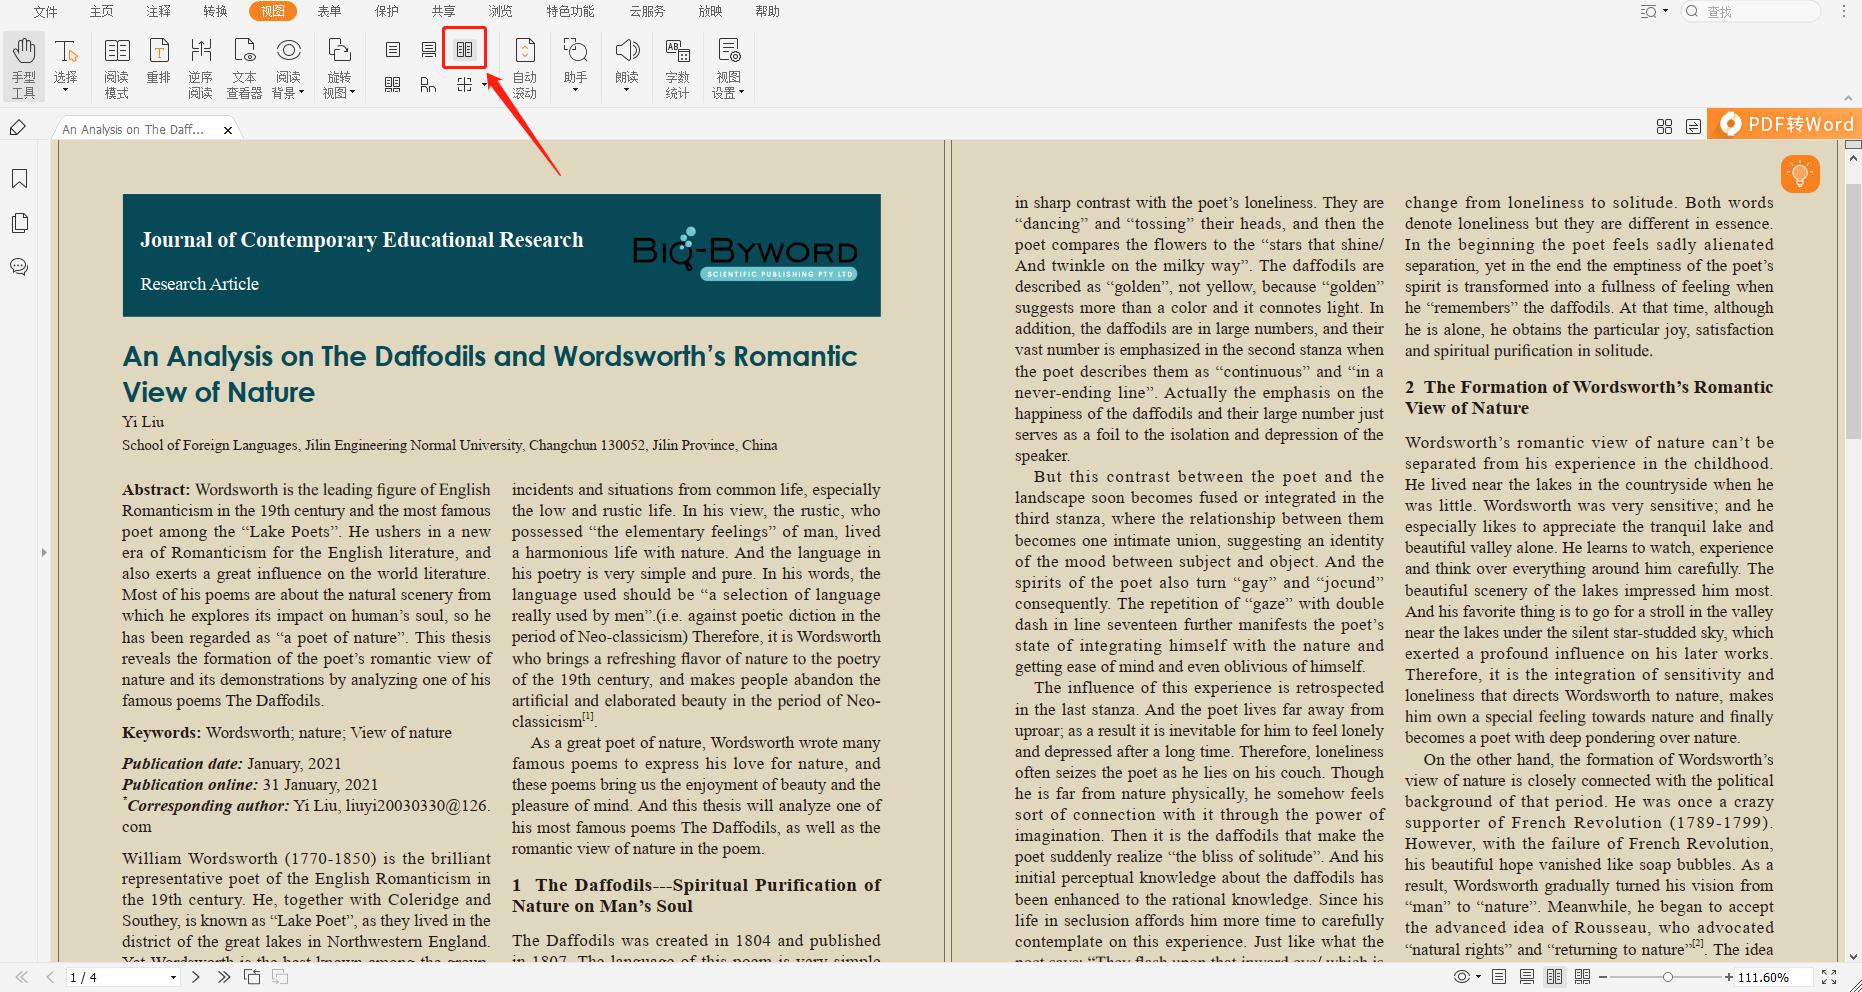Activate the Select tool (选择)
The width and height of the screenshot is (1862, 992).
click(66, 67)
